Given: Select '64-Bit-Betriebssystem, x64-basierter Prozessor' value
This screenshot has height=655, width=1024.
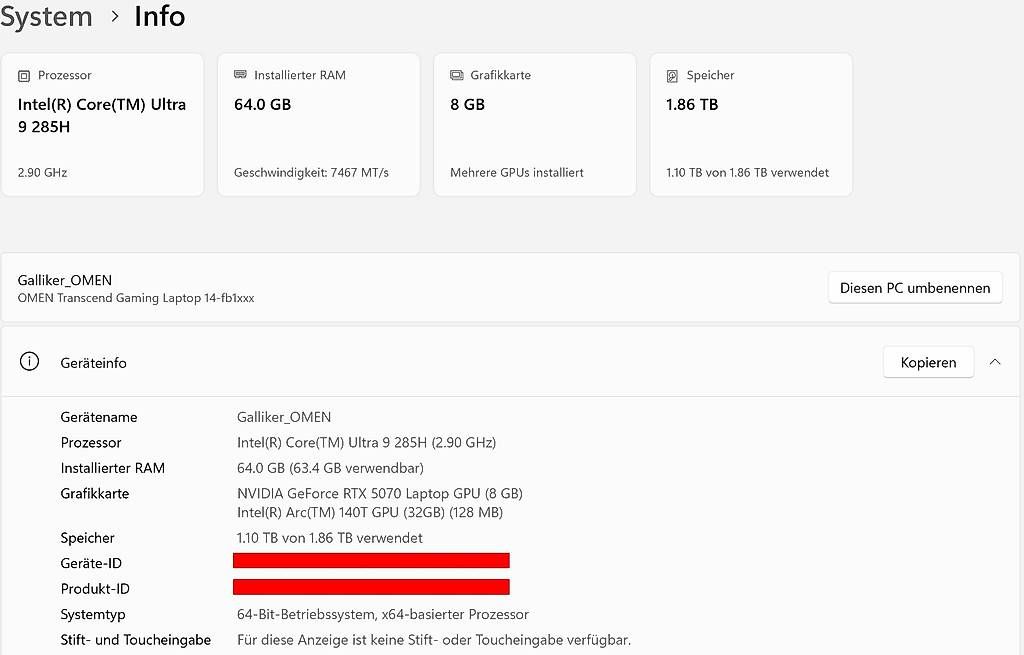Looking at the screenshot, I should [383, 614].
